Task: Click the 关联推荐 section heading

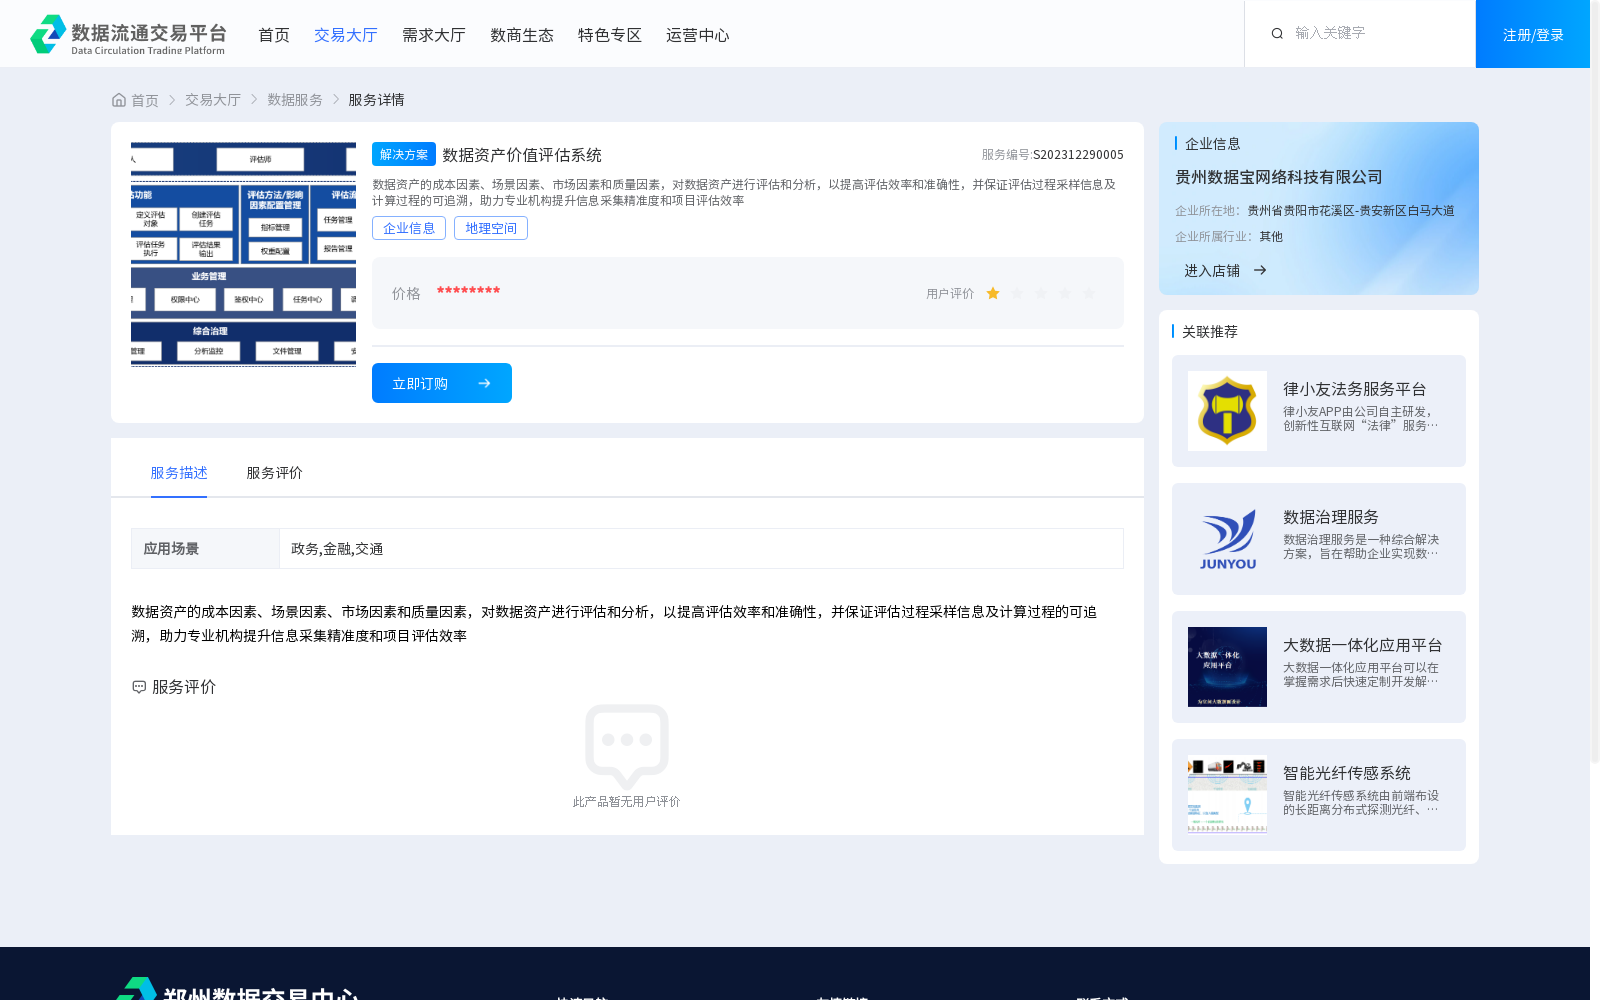Action: click(x=1210, y=332)
